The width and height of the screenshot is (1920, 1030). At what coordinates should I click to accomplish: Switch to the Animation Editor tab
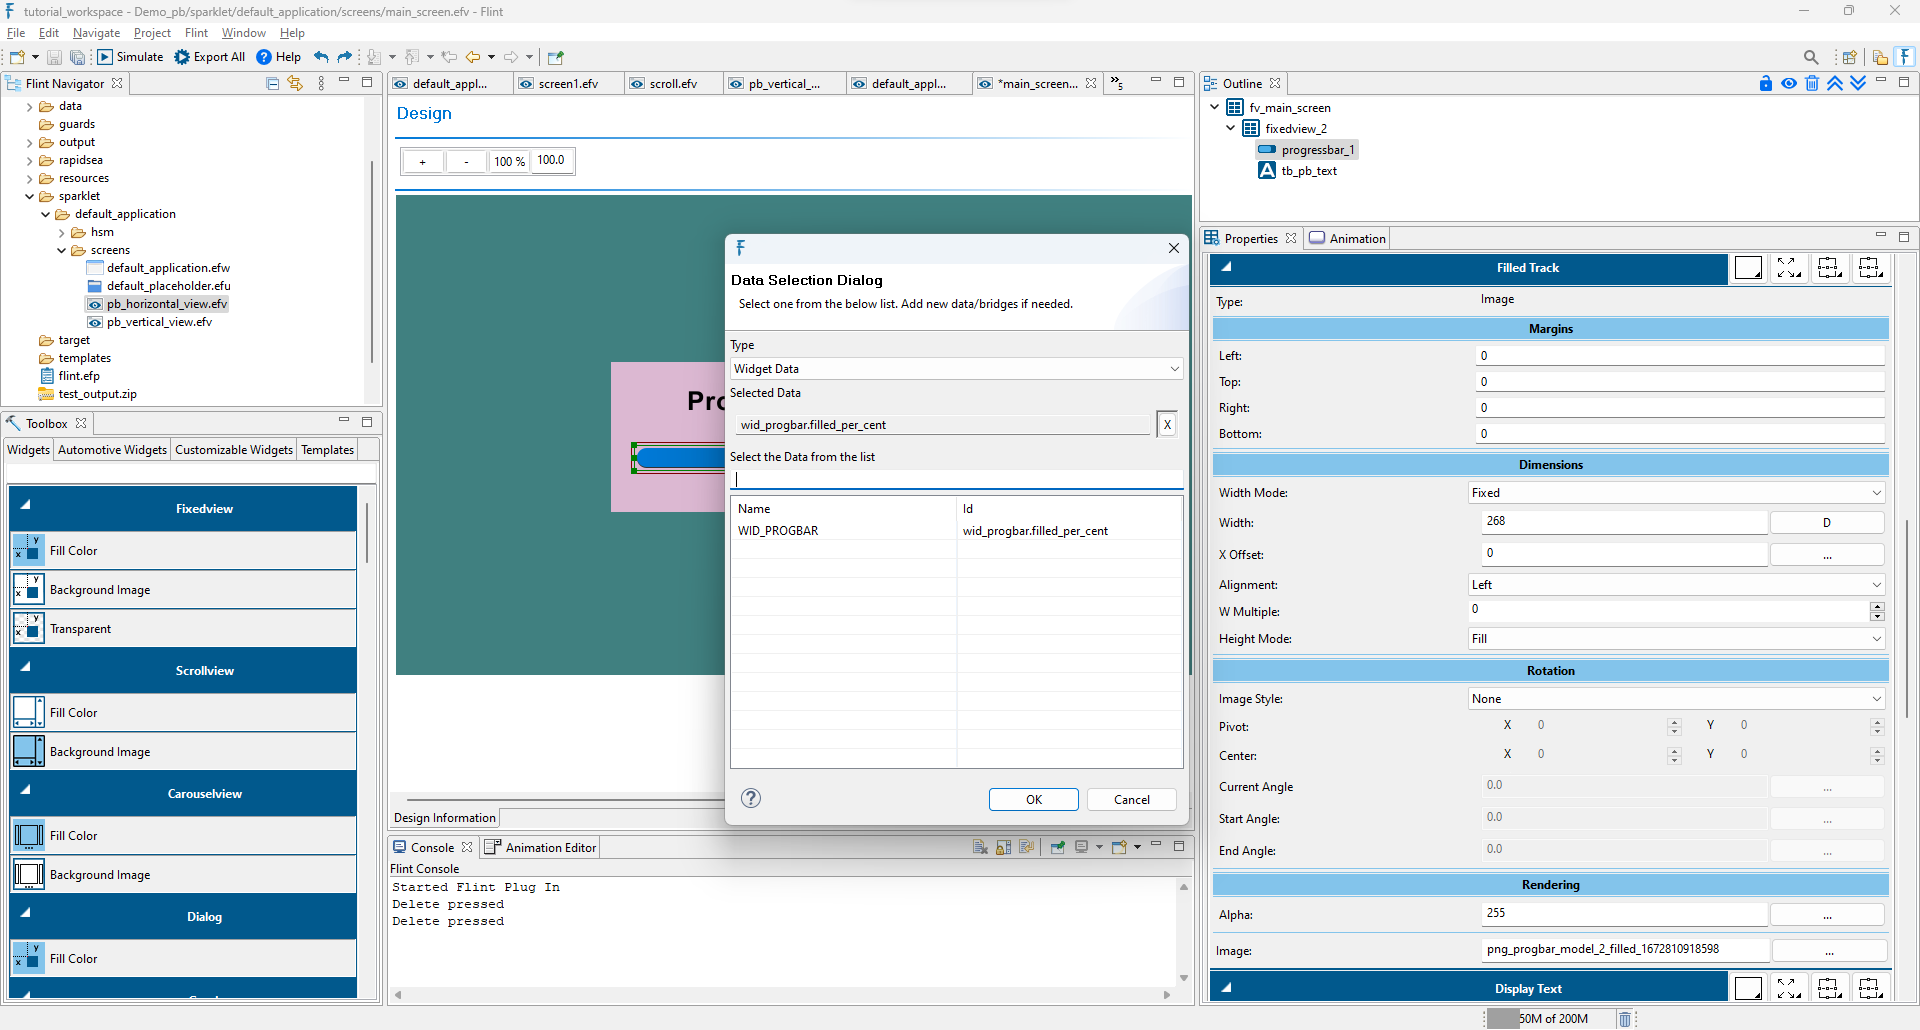541,848
